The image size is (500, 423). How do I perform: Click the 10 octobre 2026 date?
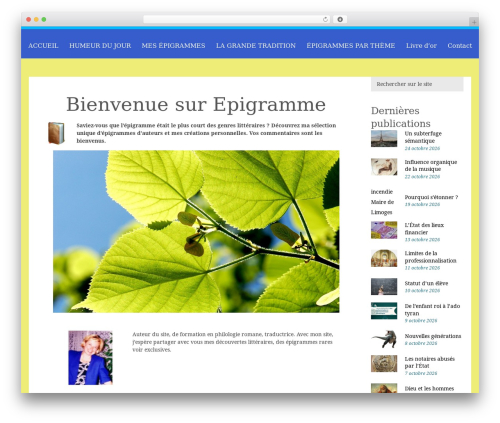point(422,291)
